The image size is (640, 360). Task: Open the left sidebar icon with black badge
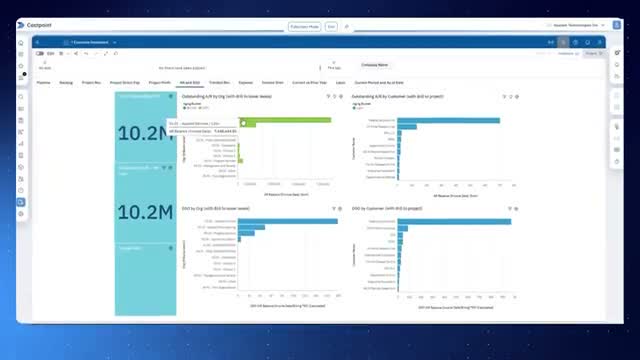(x=22, y=77)
